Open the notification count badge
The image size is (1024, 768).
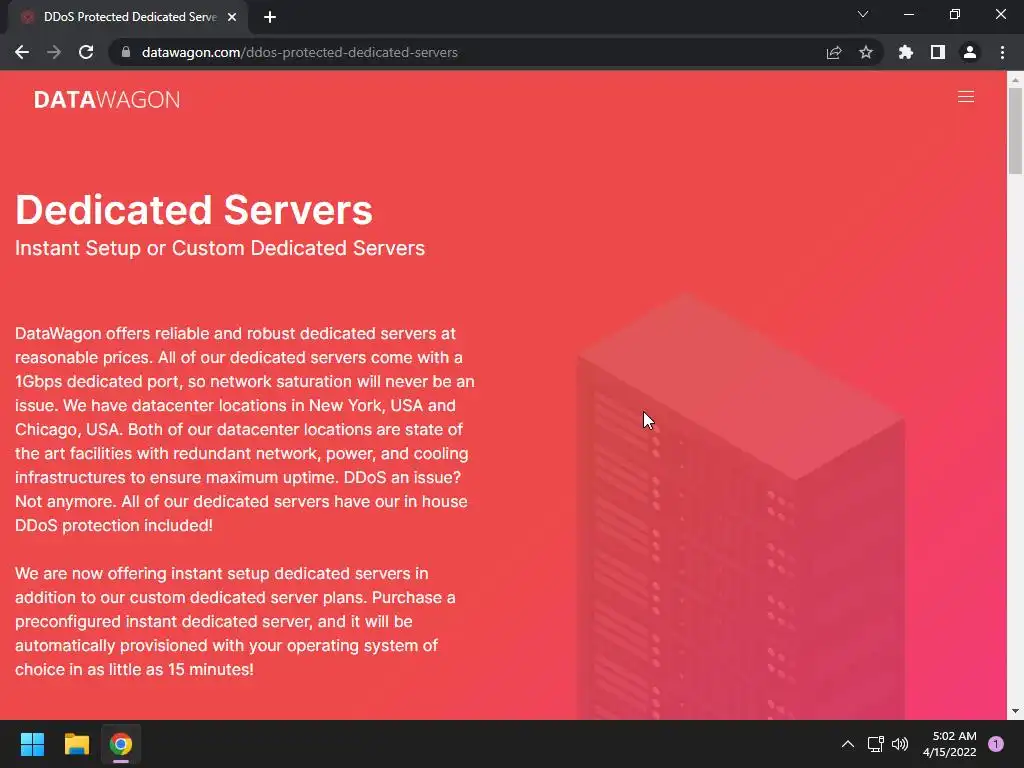(996, 744)
